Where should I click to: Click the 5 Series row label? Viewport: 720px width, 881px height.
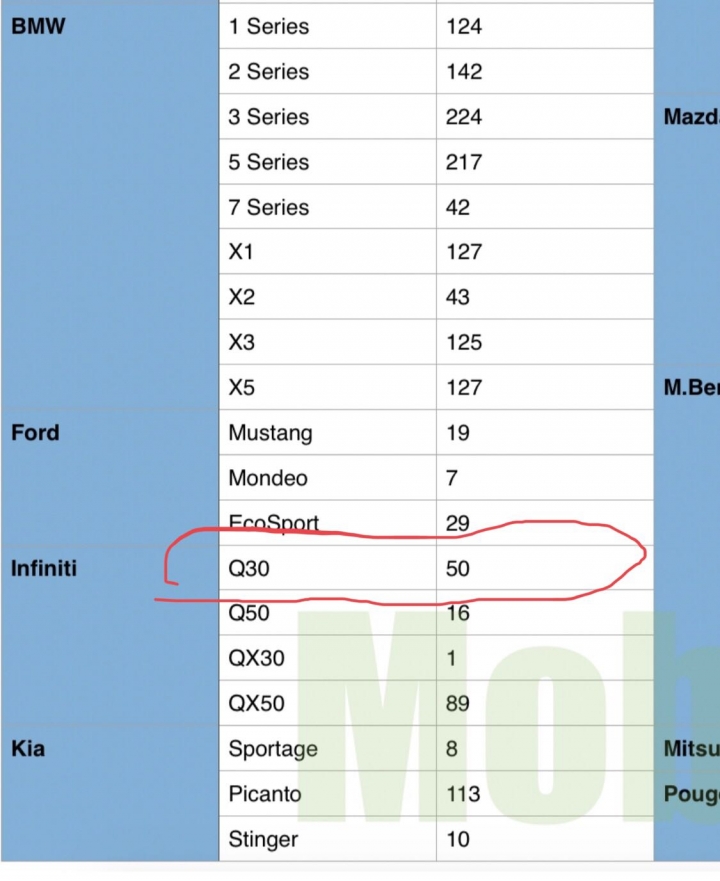click(x=269, y=162)
